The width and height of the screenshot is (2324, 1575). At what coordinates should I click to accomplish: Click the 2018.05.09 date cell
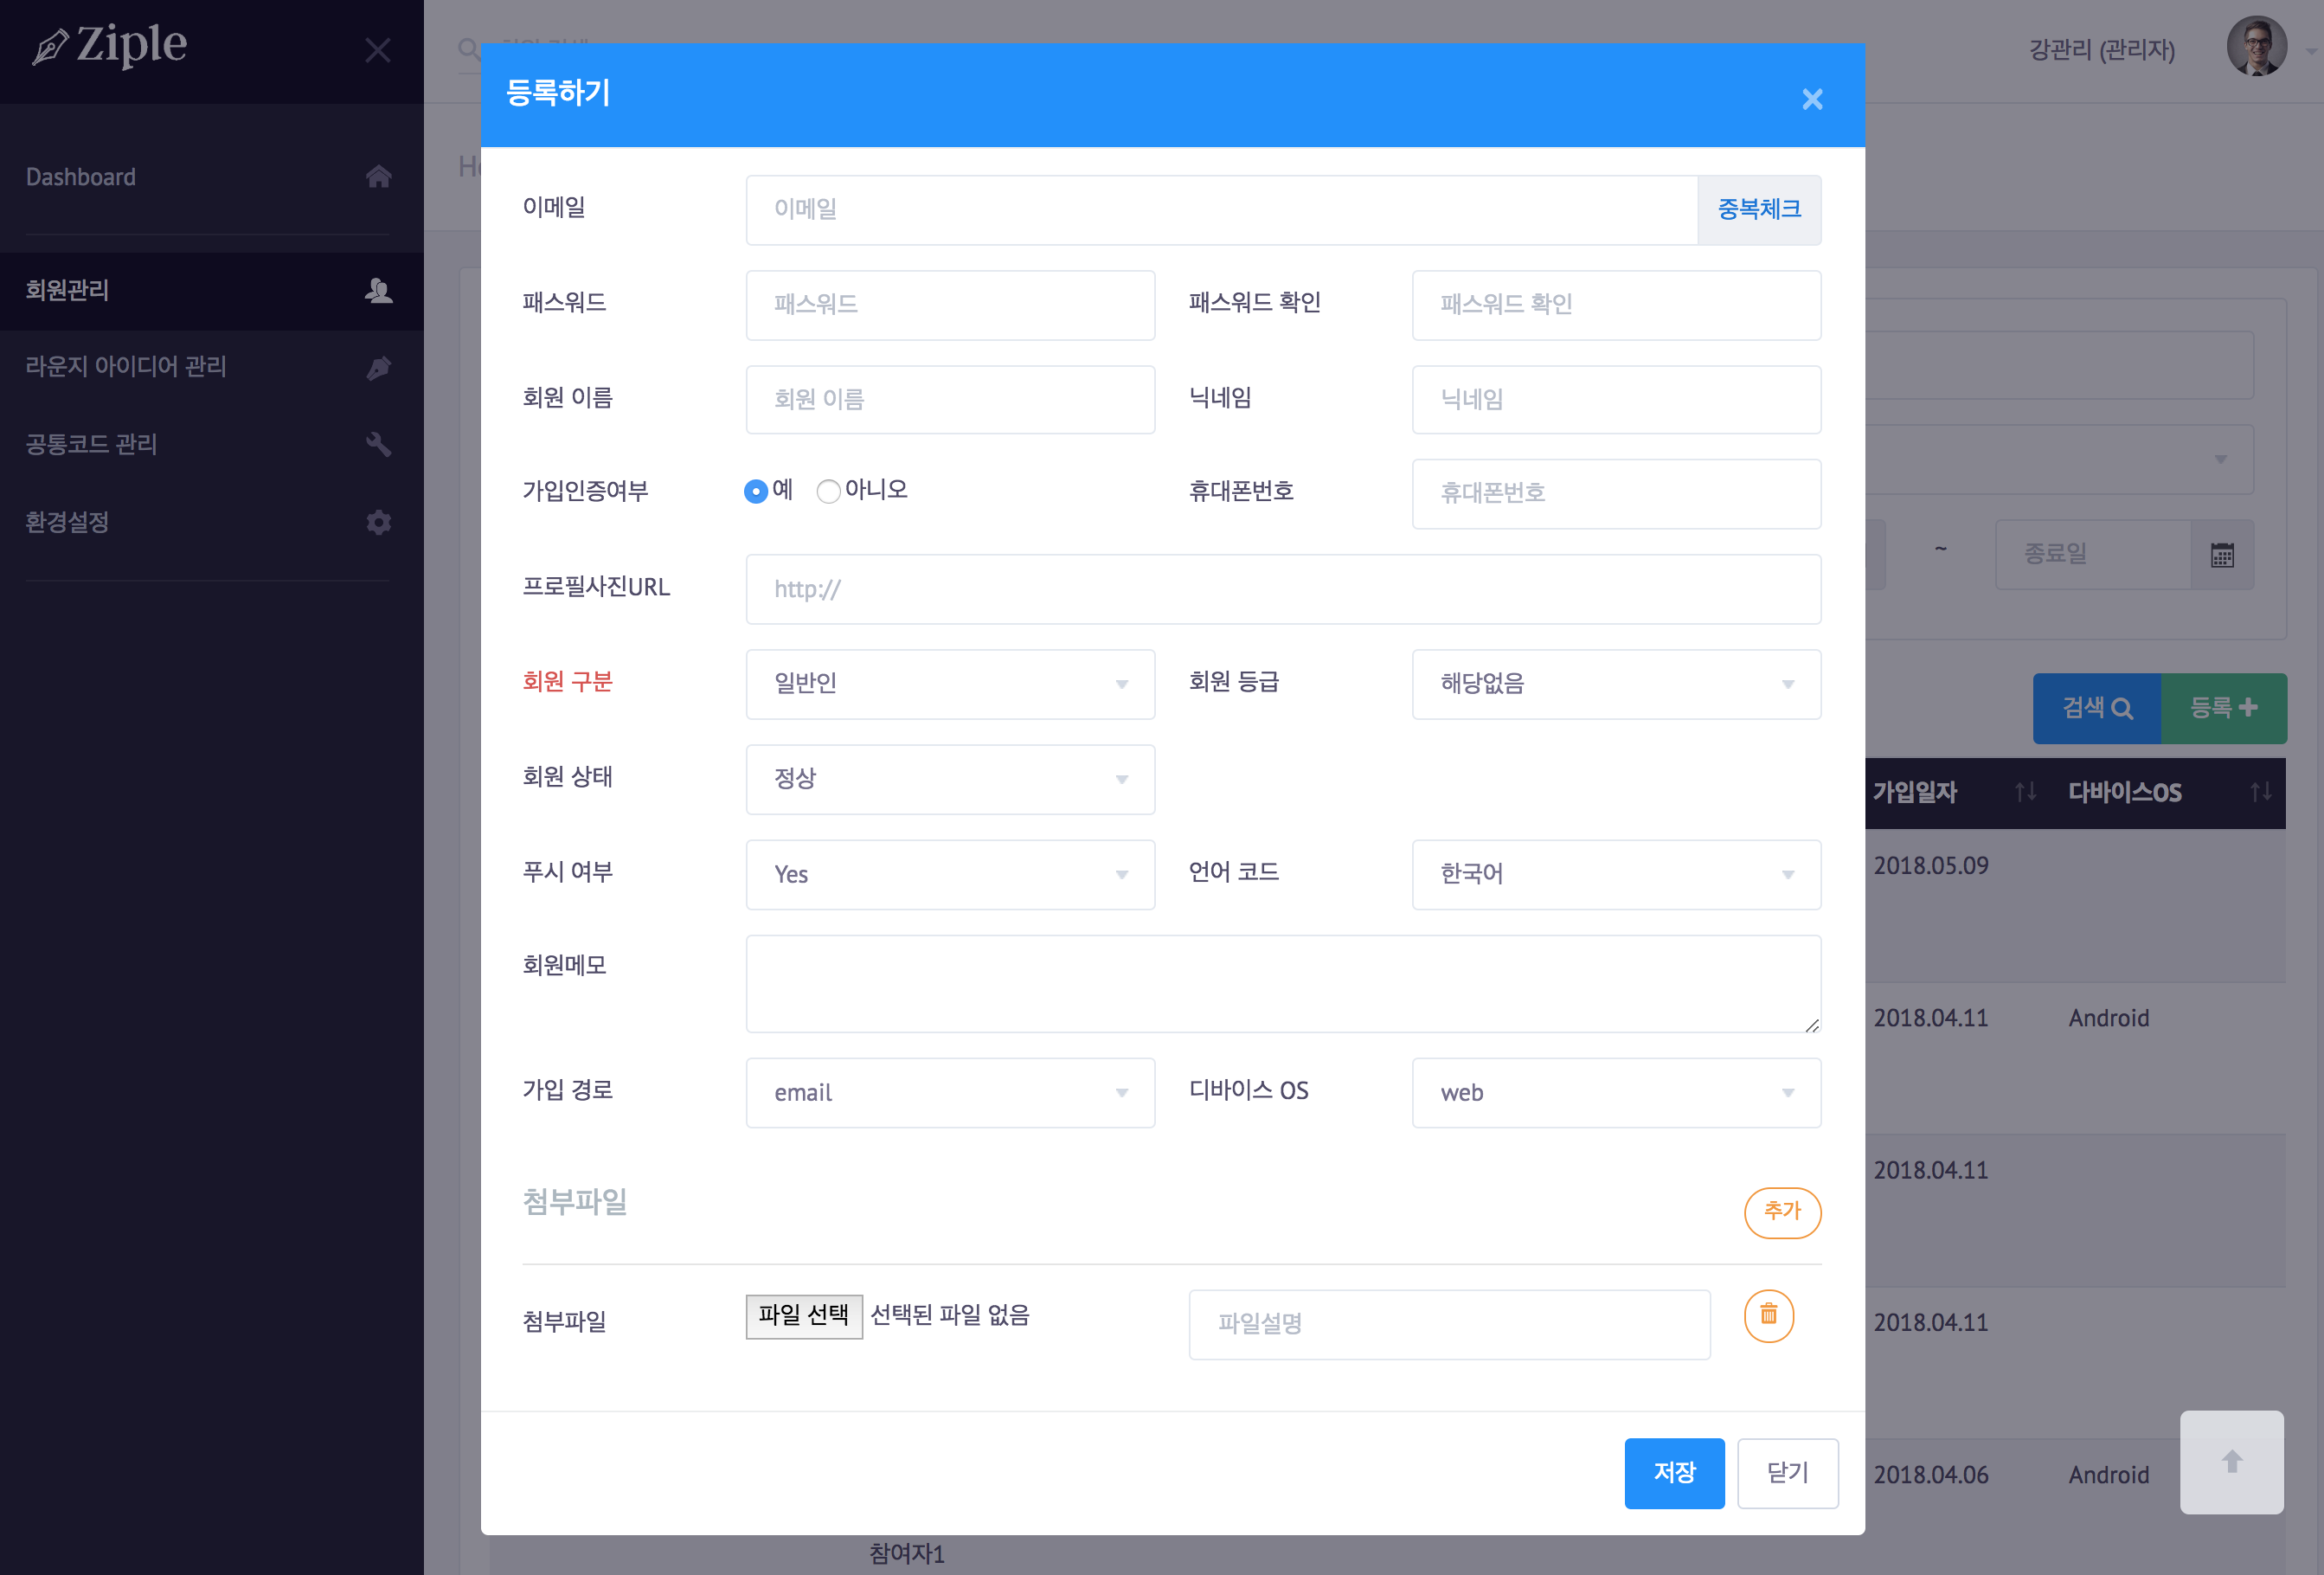click(1930, 866)
